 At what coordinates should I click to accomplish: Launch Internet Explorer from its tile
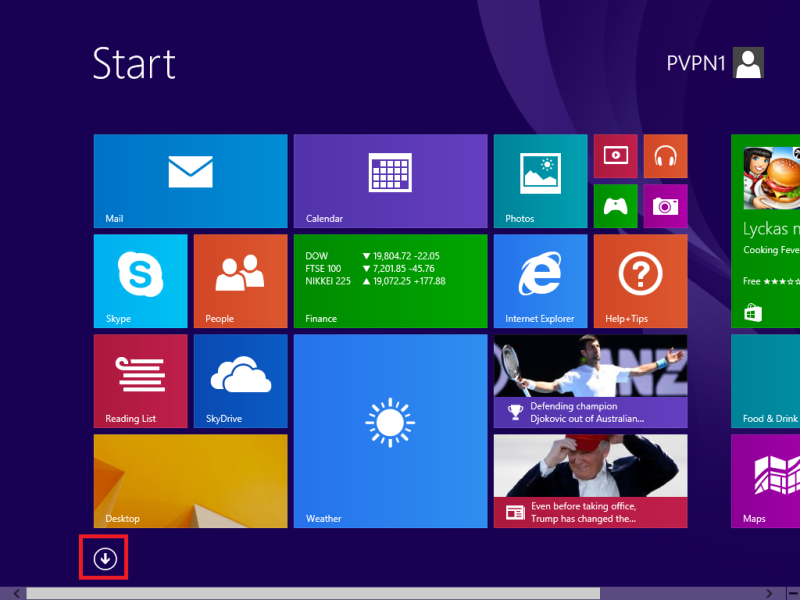[x=540, y=281]
